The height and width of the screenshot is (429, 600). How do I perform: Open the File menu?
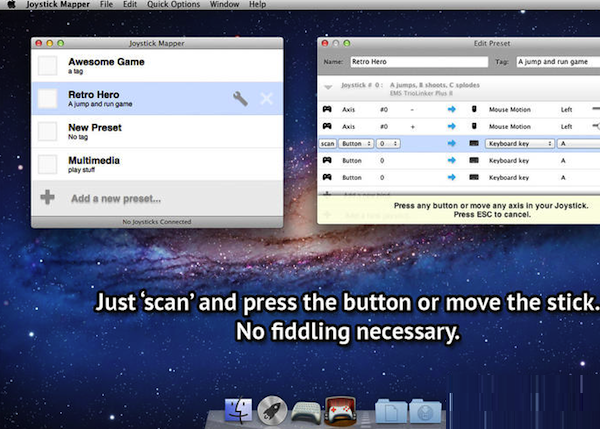(106, 4)
